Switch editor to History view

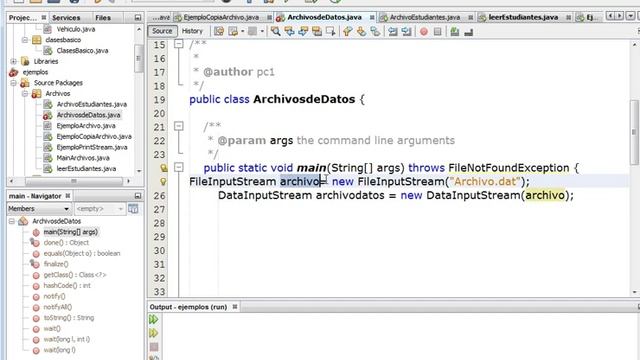192,31
